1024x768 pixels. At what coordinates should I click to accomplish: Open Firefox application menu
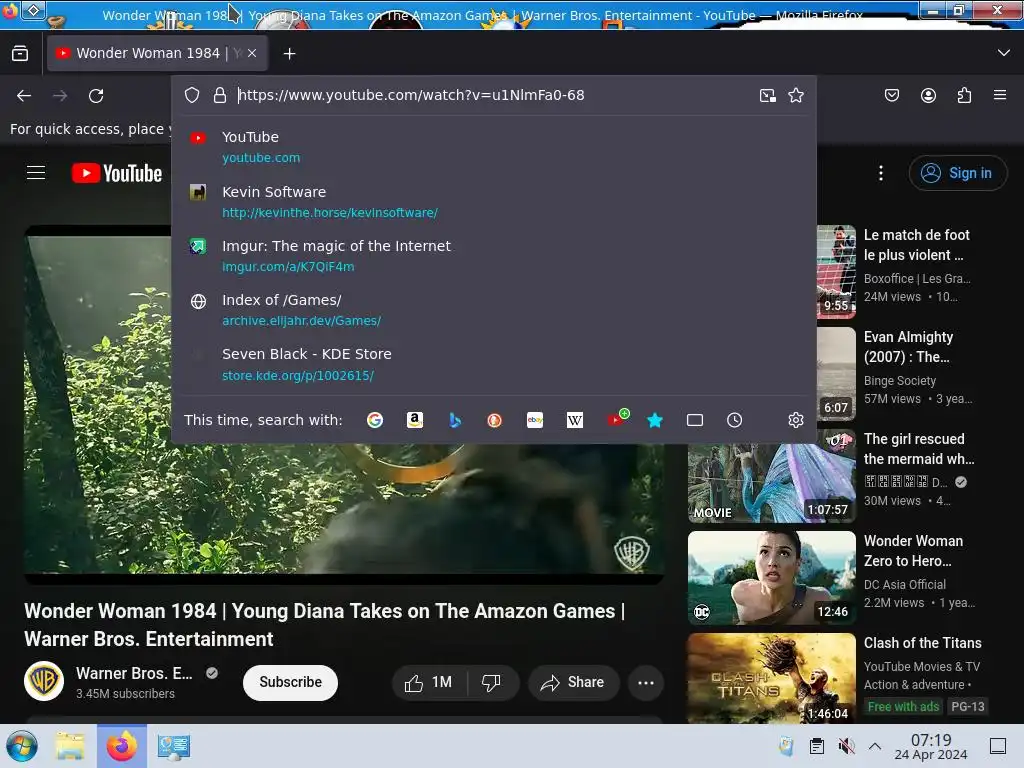tap(1000, 95)
